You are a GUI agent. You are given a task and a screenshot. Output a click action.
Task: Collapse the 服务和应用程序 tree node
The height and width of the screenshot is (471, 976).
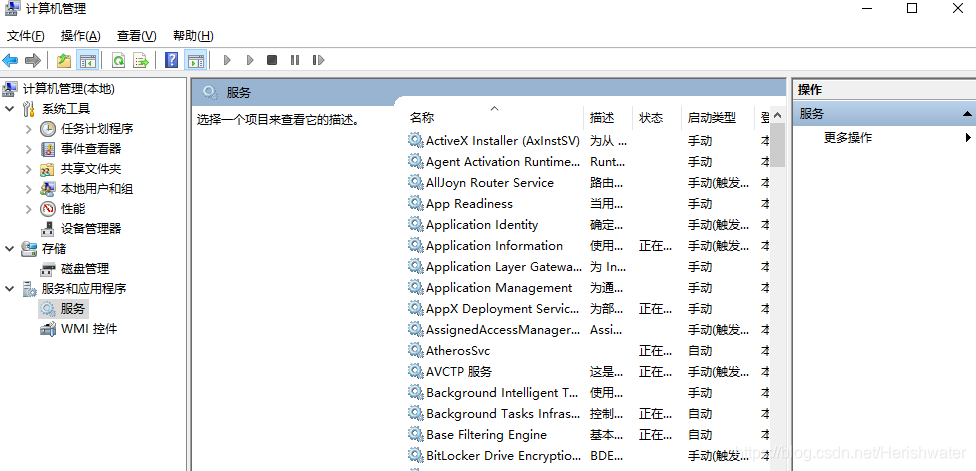9,289
